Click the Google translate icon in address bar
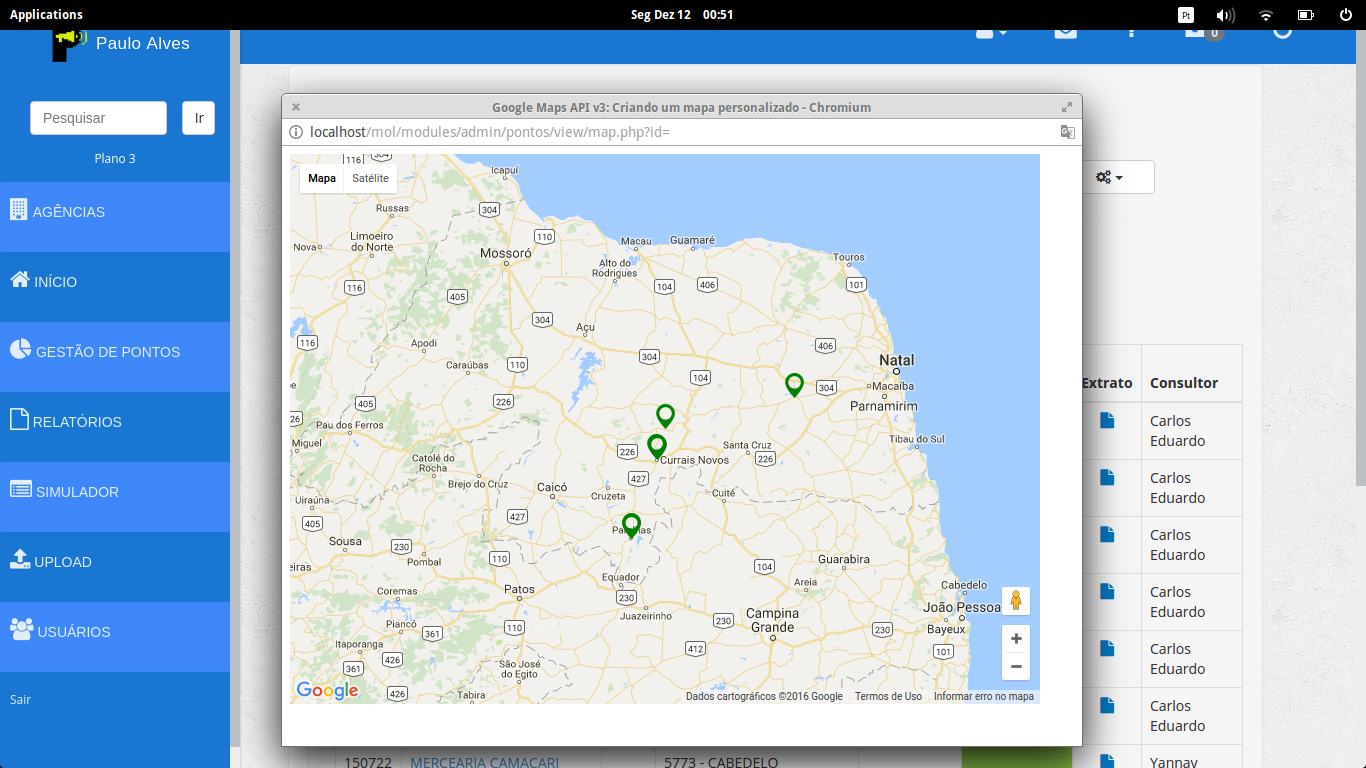This screenshot has width=1366, height=768. pos(1068,132)
